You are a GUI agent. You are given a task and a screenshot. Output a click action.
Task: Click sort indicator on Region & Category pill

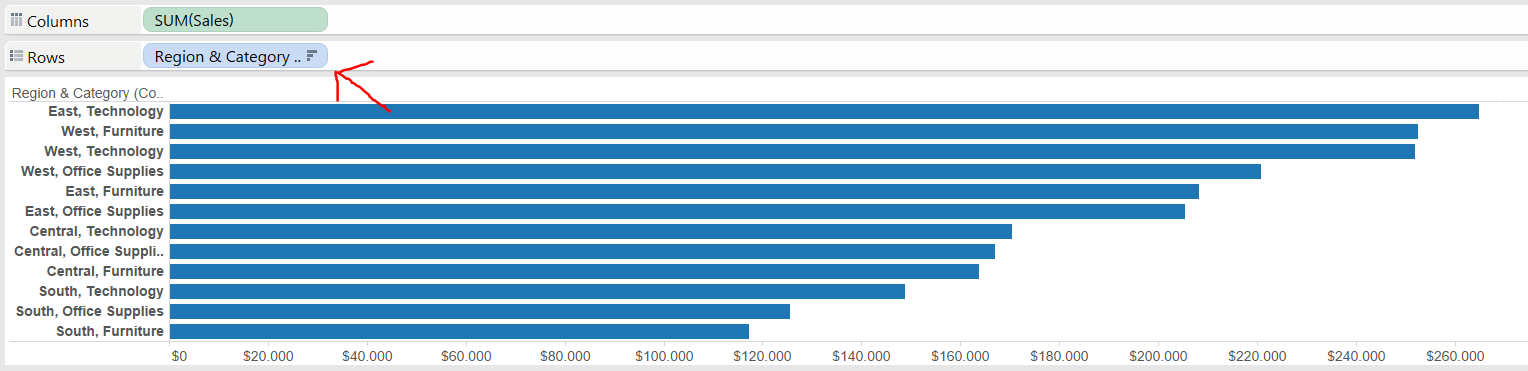(x=311, y=56)
